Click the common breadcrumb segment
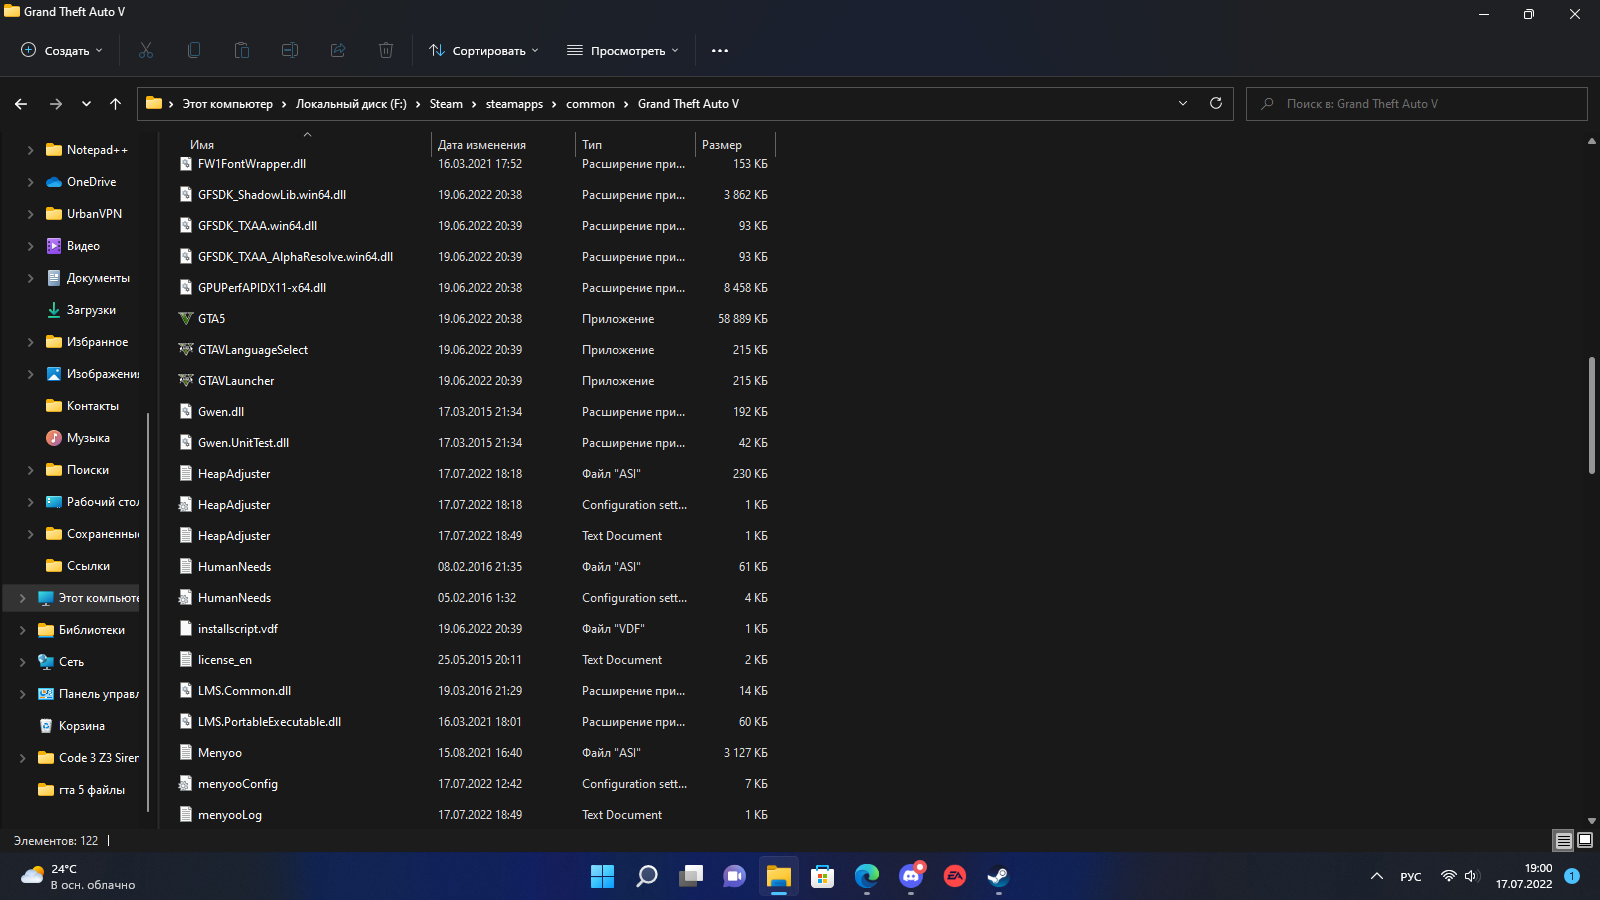Viewport: 1600px width, 900px height. pos(590,104)
